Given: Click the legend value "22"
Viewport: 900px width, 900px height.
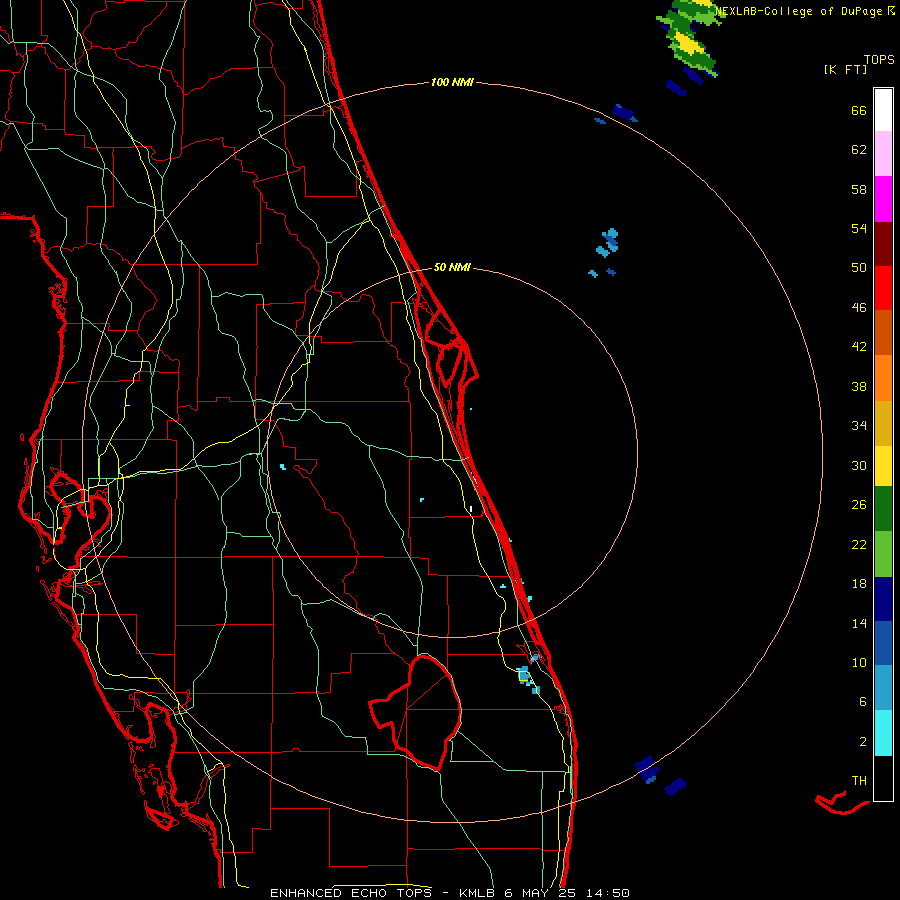Looking at the screenshot, I should (859, 544).
